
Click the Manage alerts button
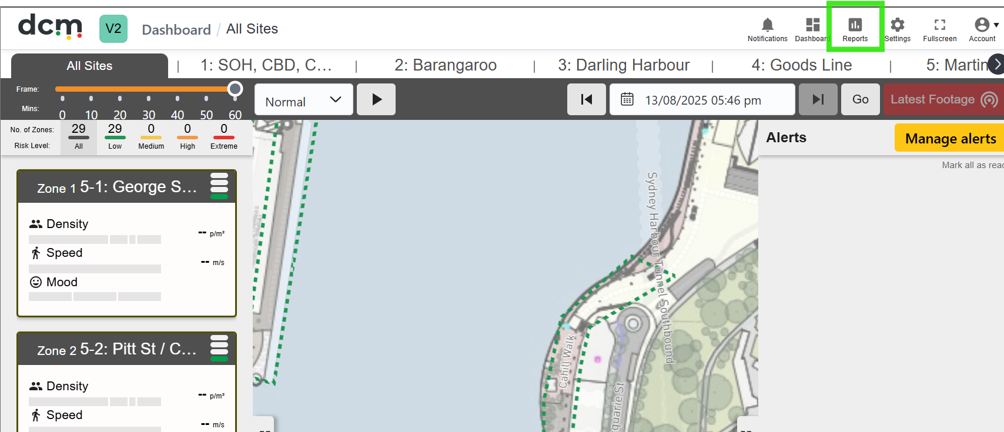coord(950,138)
